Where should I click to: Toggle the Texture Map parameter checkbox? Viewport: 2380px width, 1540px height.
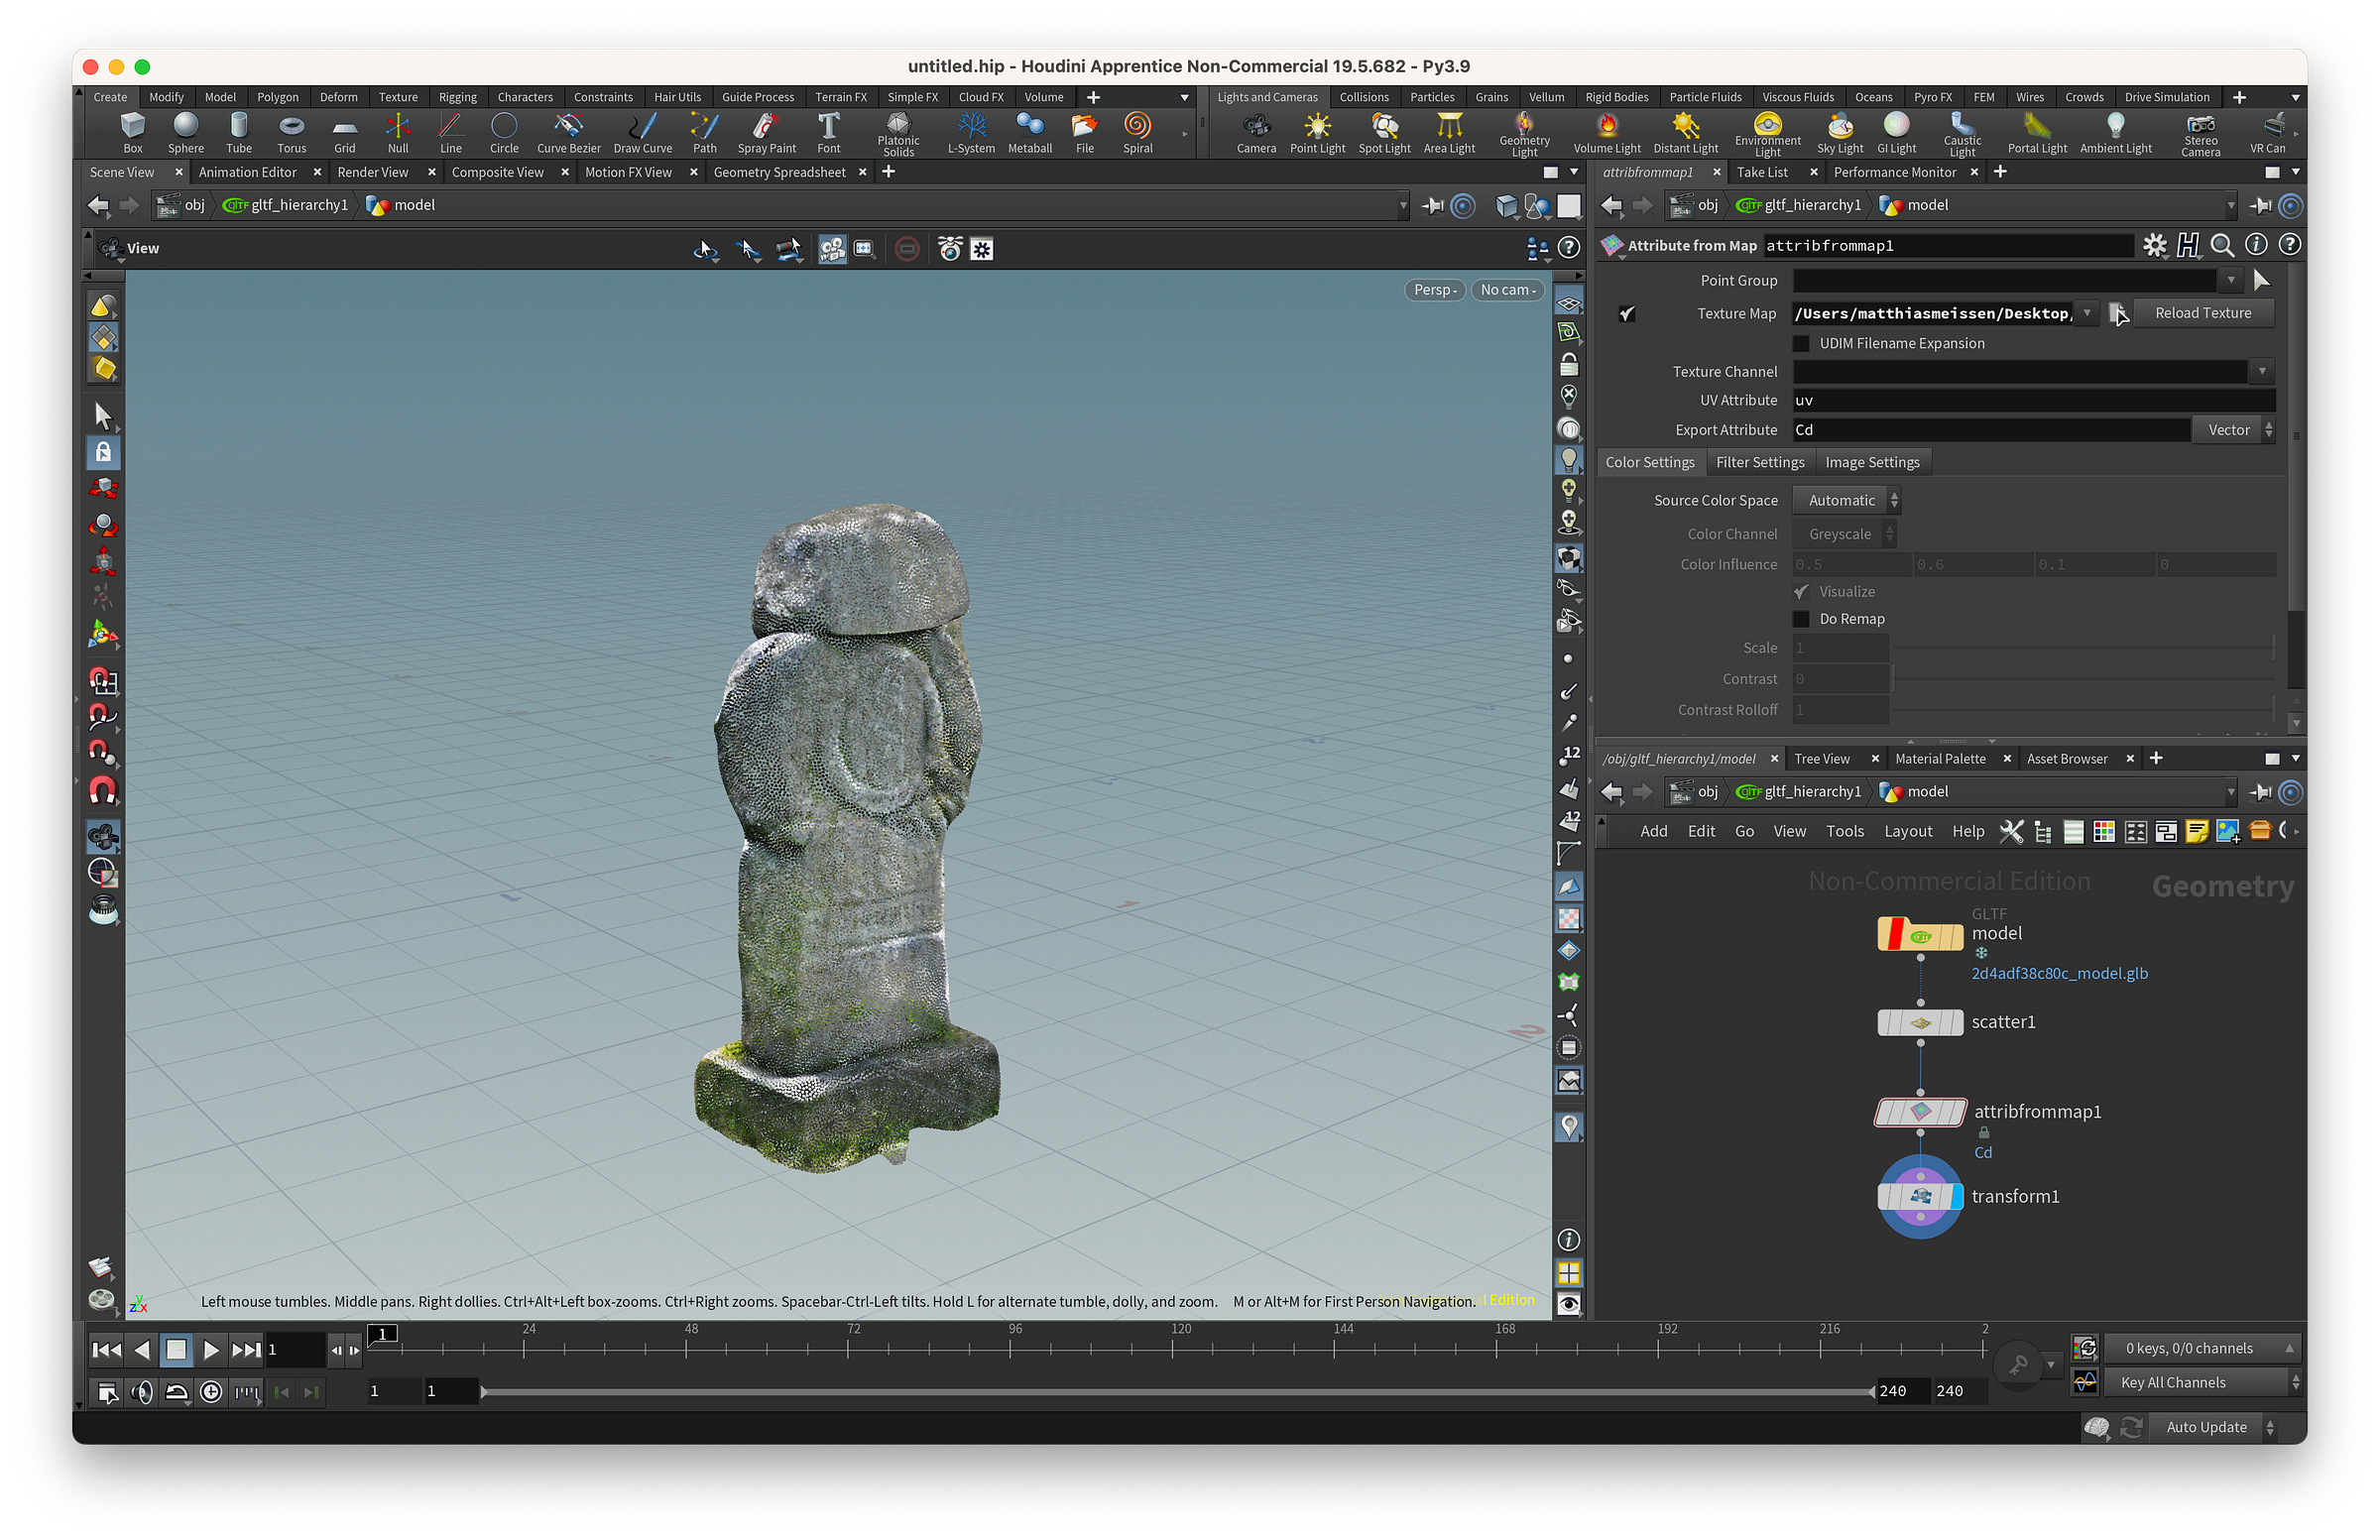click(x=1627, y=314)
